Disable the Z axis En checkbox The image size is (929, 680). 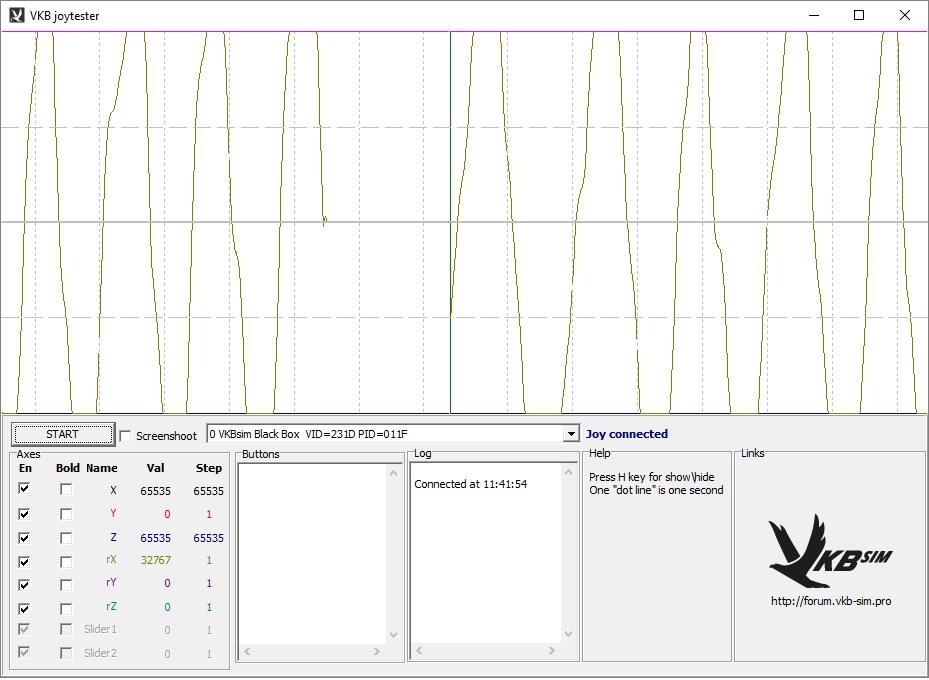pos(24,538)
